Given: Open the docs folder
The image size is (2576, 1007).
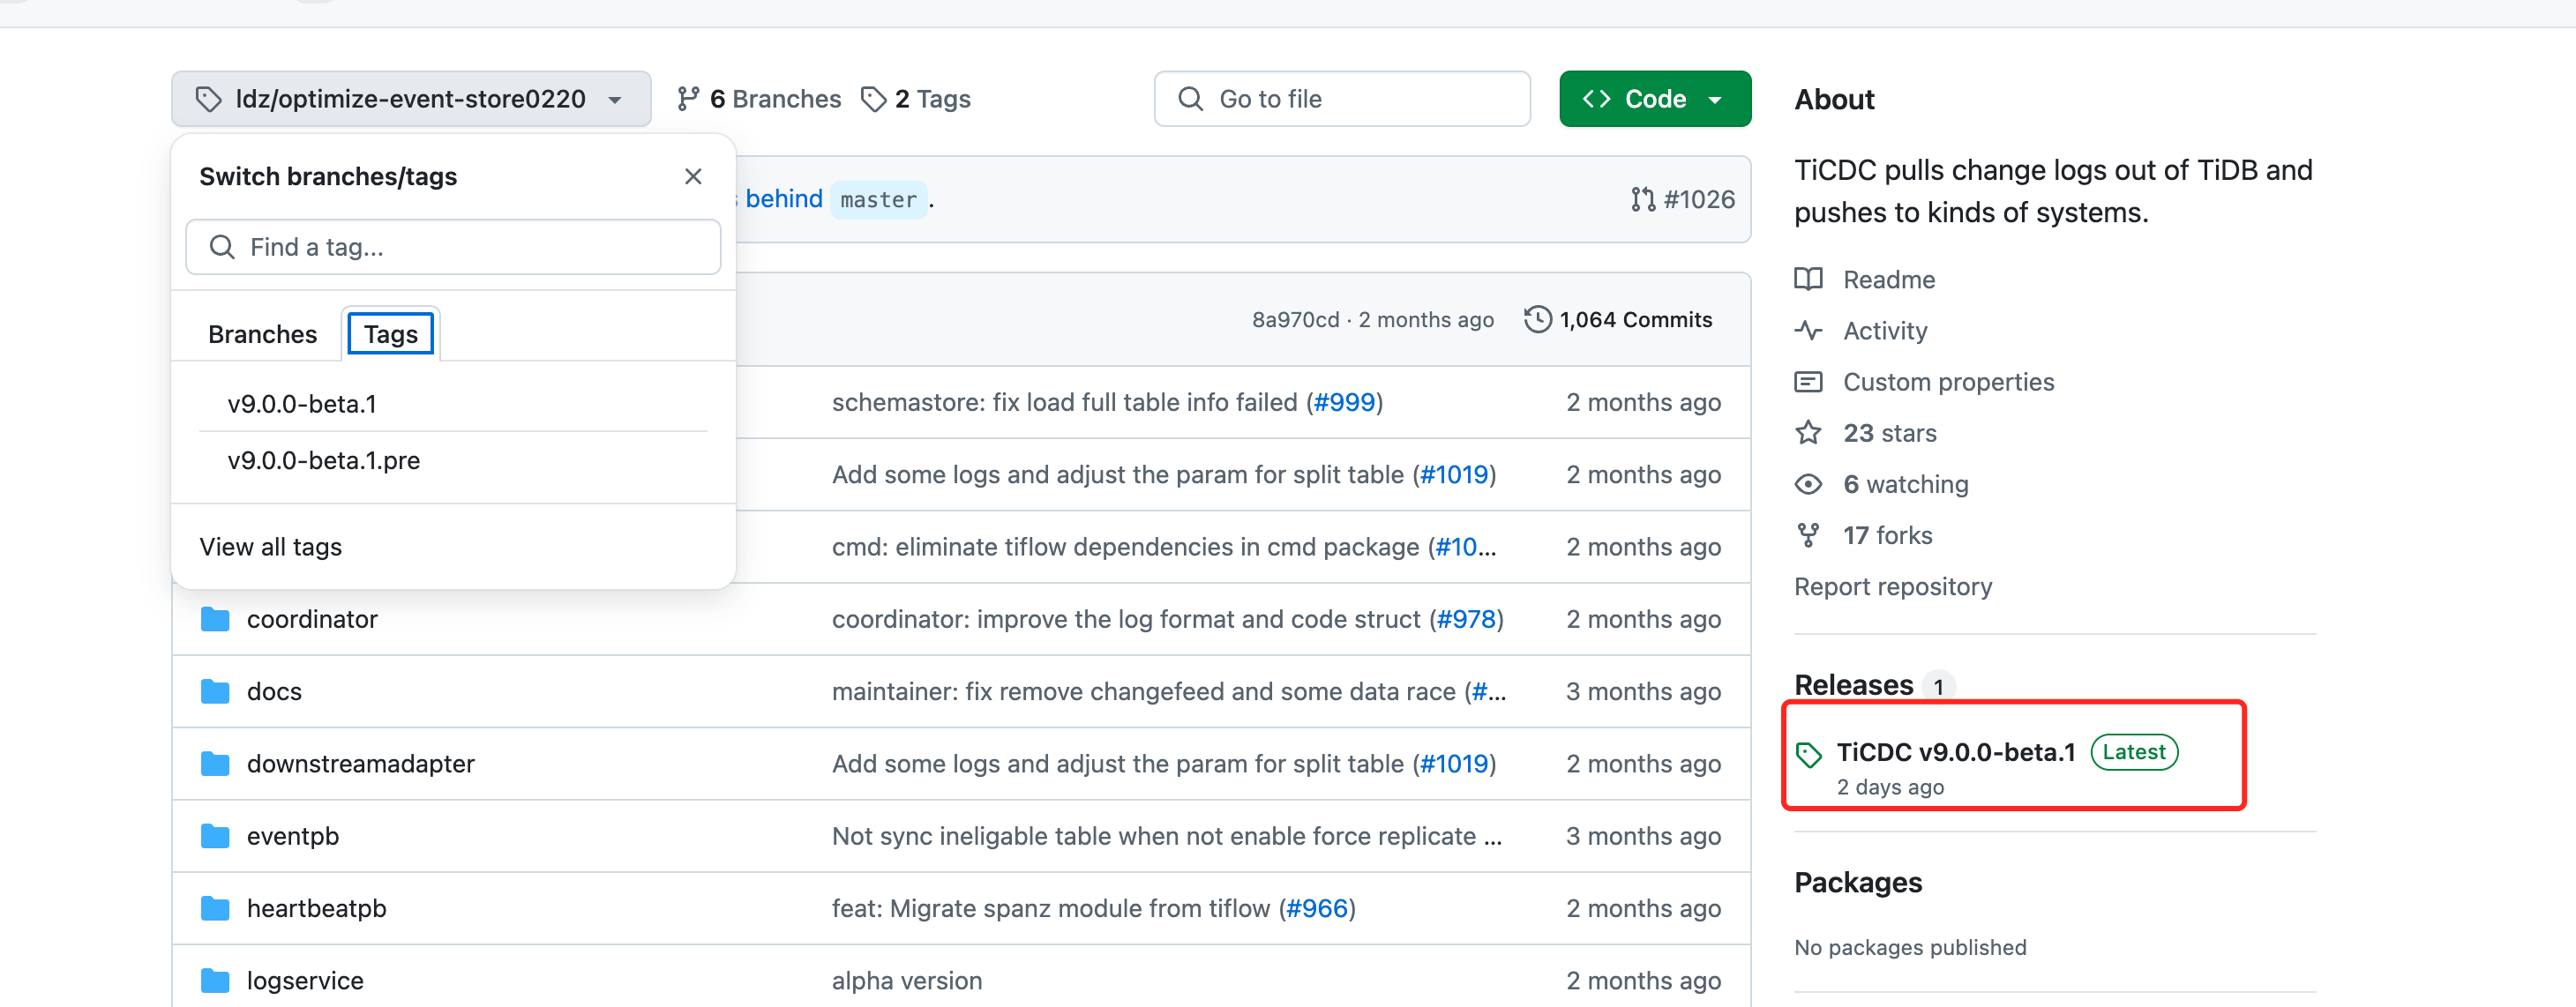Looking at the screenshot, I should (274, 691).
